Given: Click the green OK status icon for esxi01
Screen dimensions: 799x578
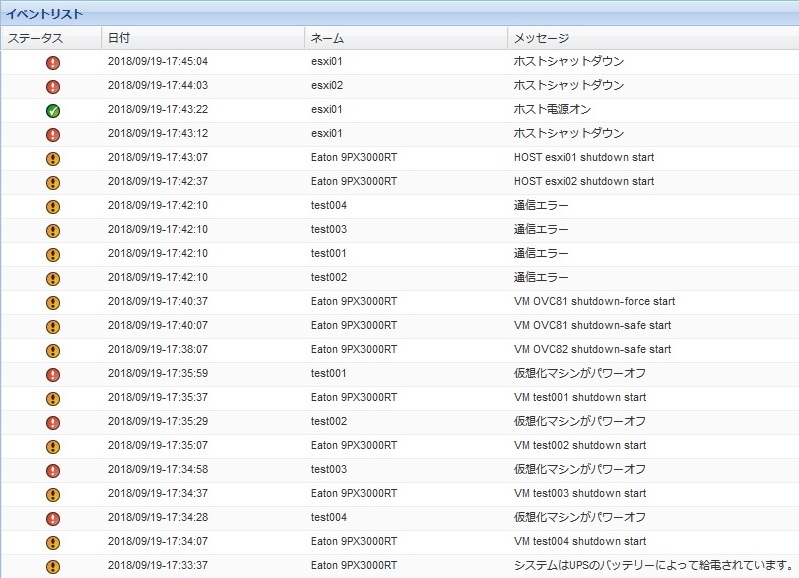Looking at the screenshot, I should (53, 110).
